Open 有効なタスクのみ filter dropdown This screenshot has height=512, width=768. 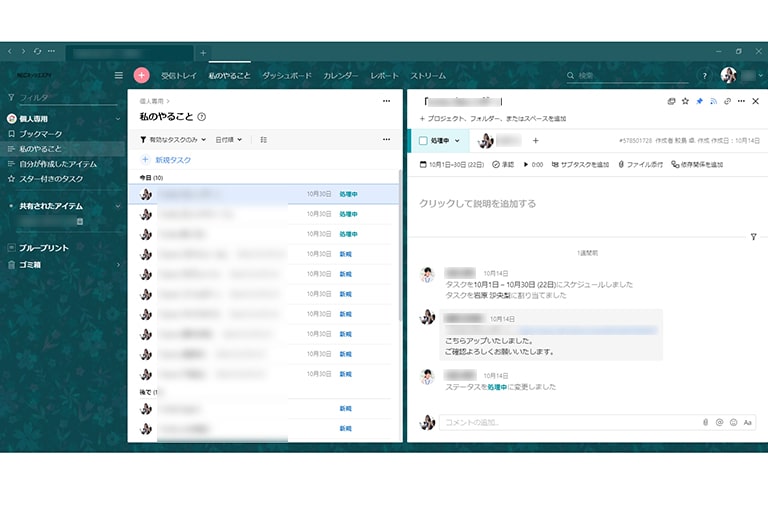173,140
